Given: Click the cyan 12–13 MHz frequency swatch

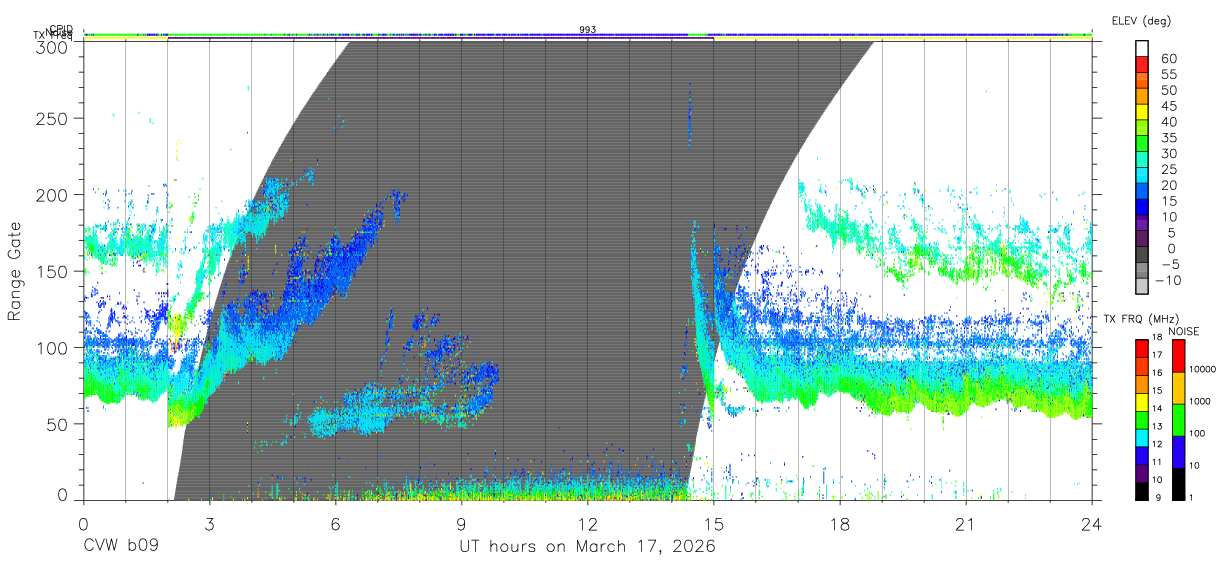Looking at the screenshot, I should [x=1142, y=437].
